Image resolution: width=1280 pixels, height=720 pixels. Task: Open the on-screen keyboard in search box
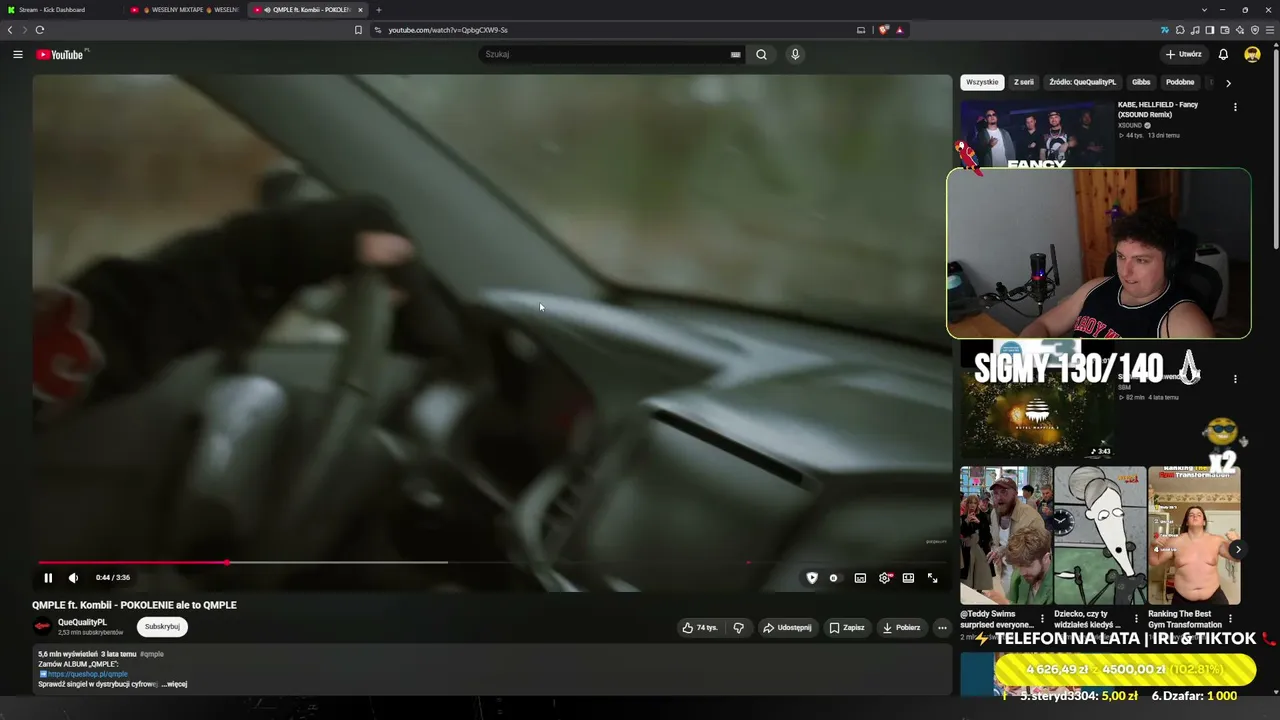[x=735, y=54]
